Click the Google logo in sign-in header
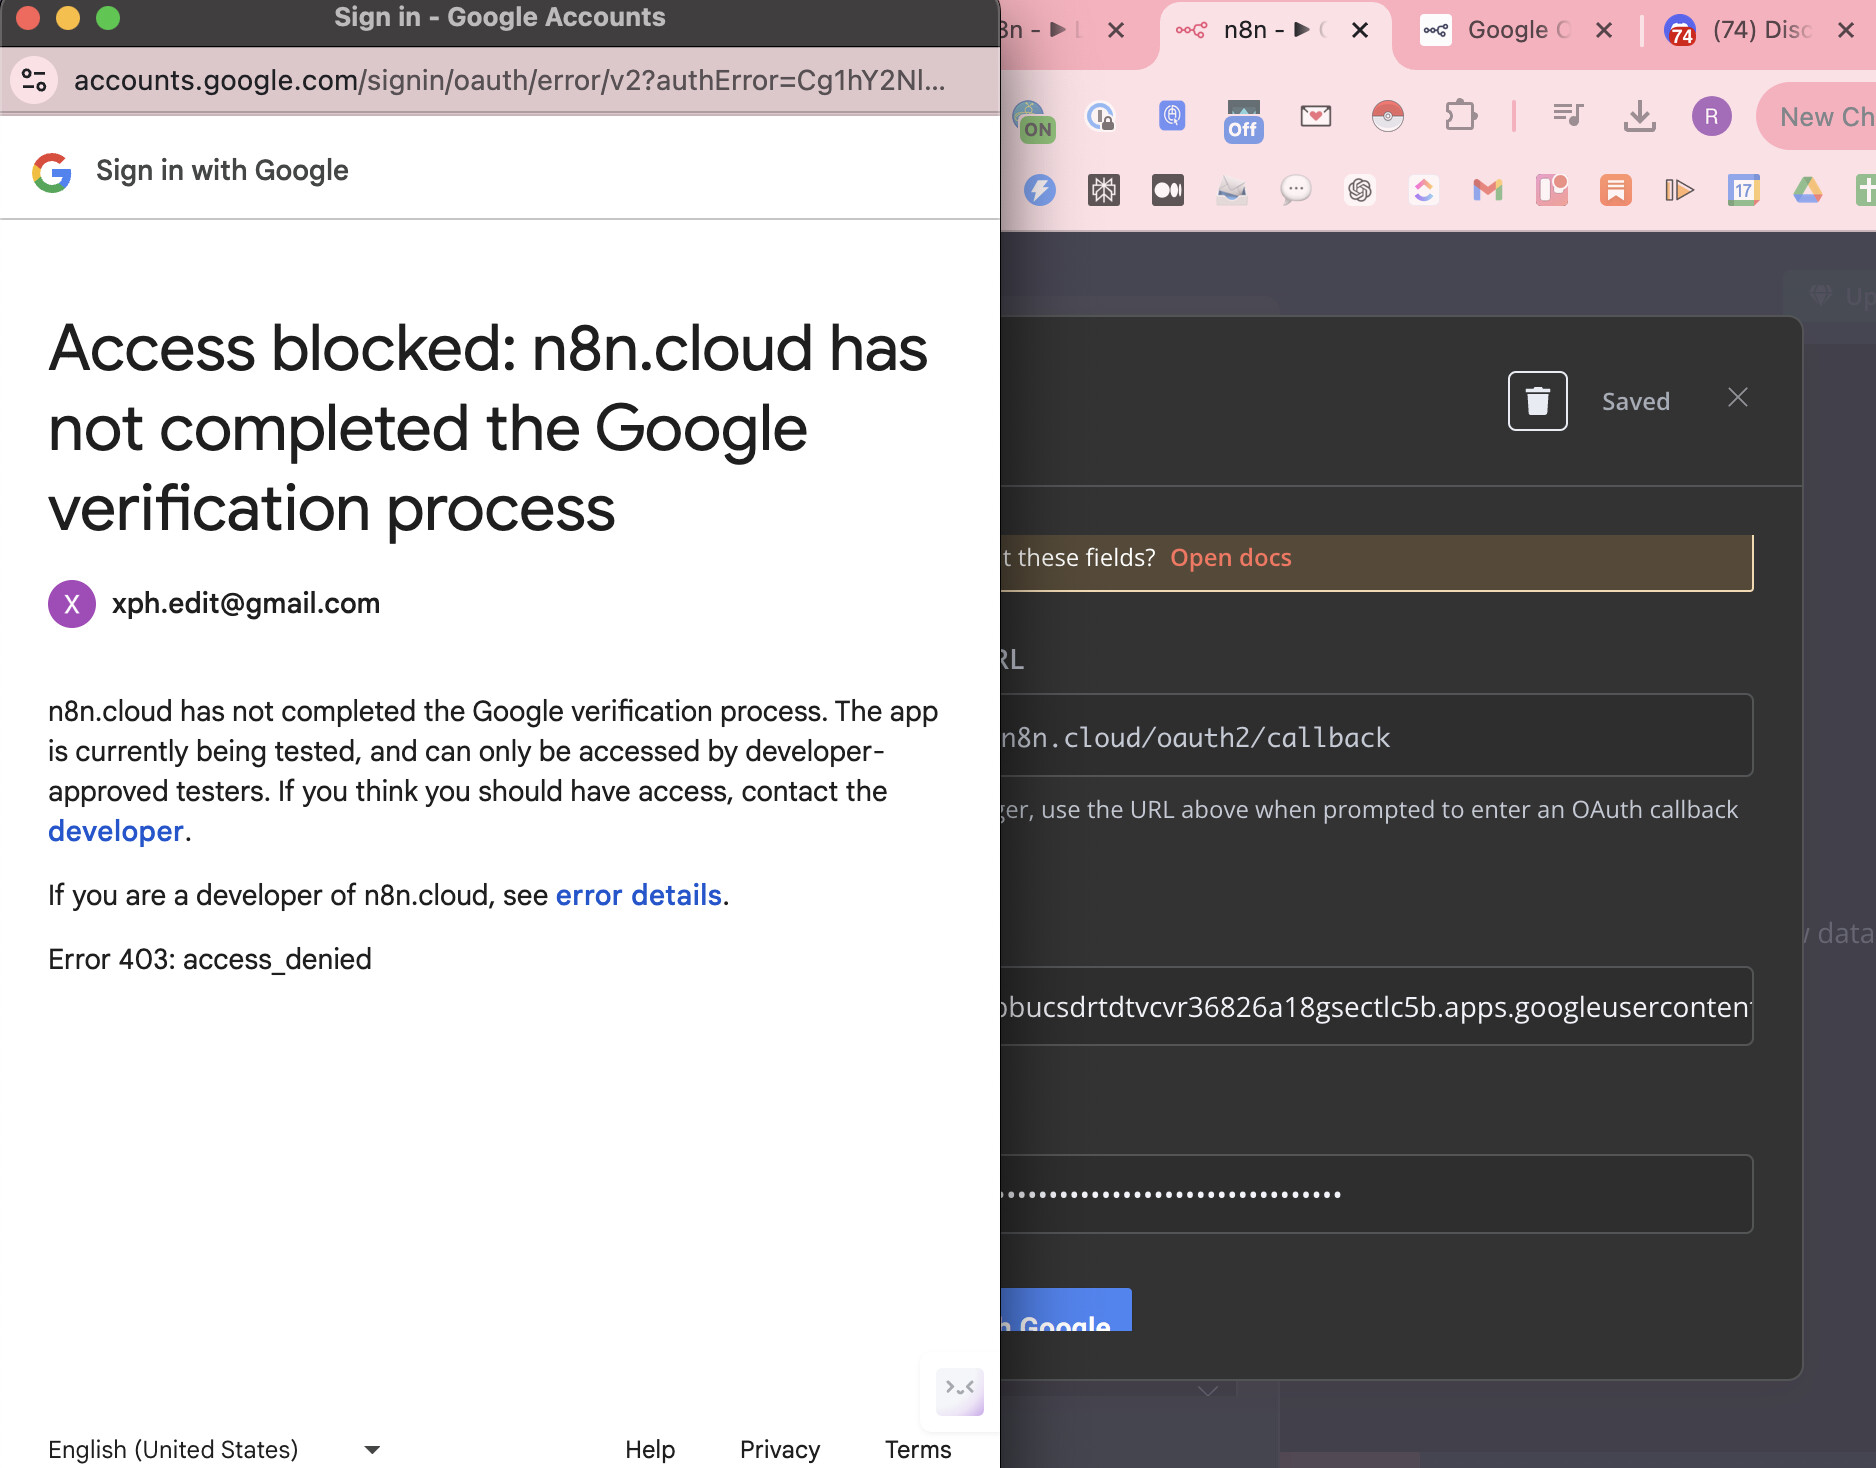This screenshot has width=1876, height=1468. pyautogui.click(x=52, y=172)
